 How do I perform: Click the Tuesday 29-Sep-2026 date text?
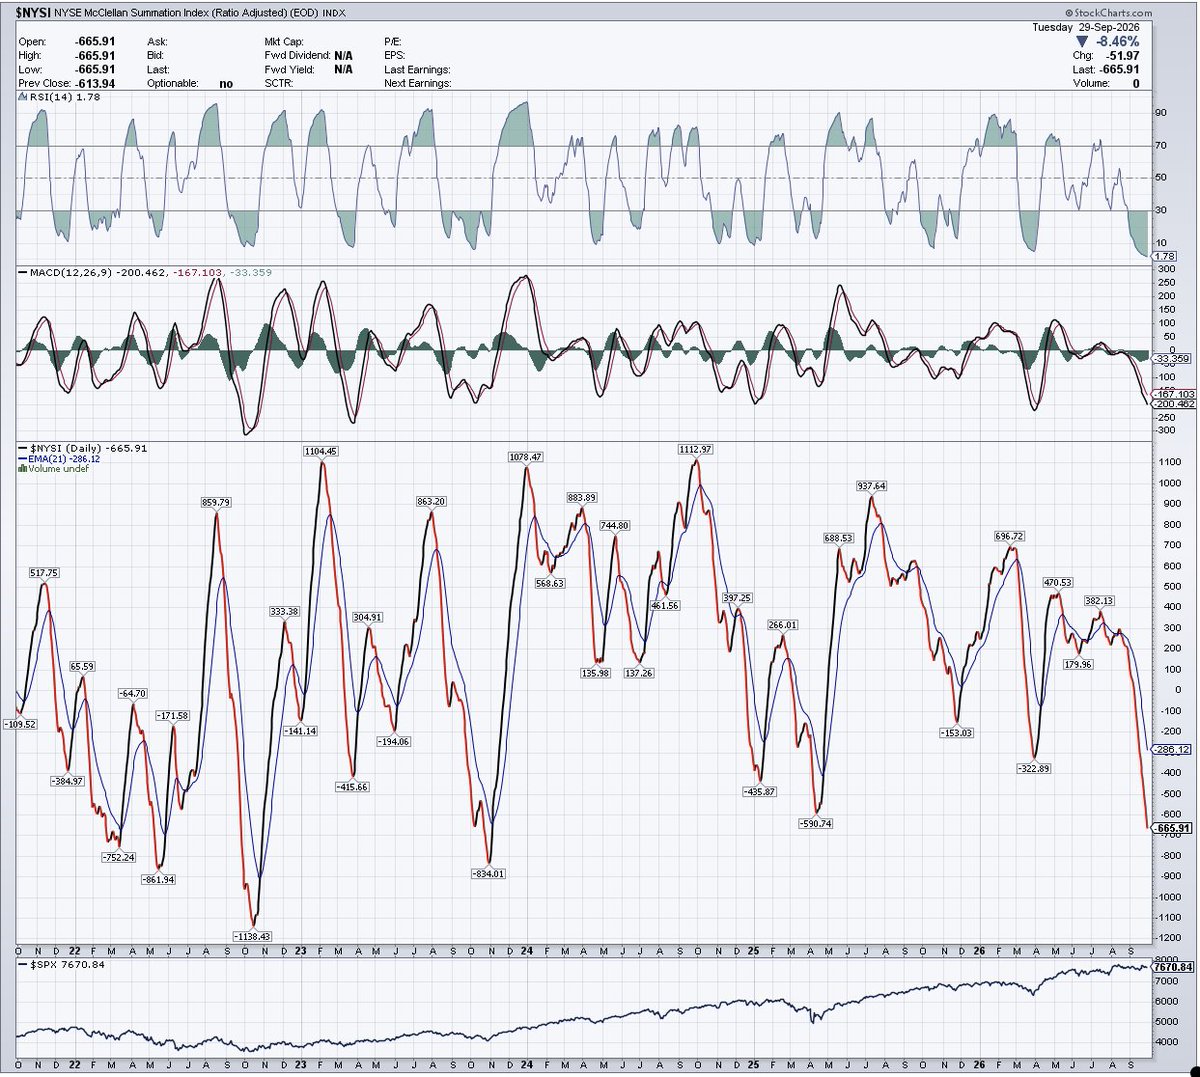coord(1085,27)
